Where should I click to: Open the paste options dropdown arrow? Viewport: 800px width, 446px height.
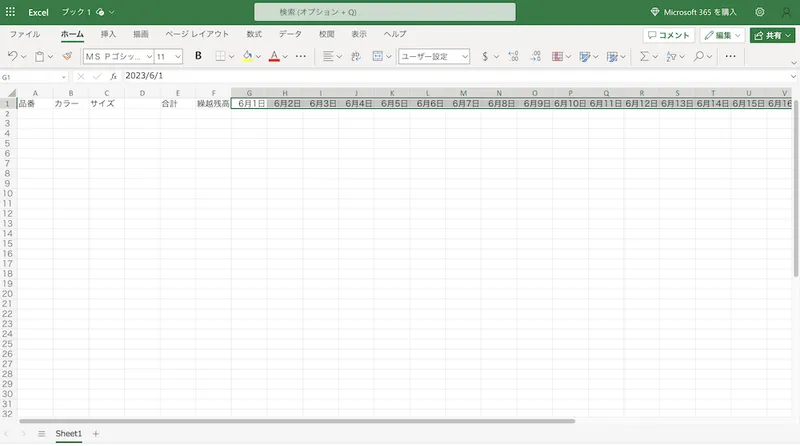click(50, 56)
